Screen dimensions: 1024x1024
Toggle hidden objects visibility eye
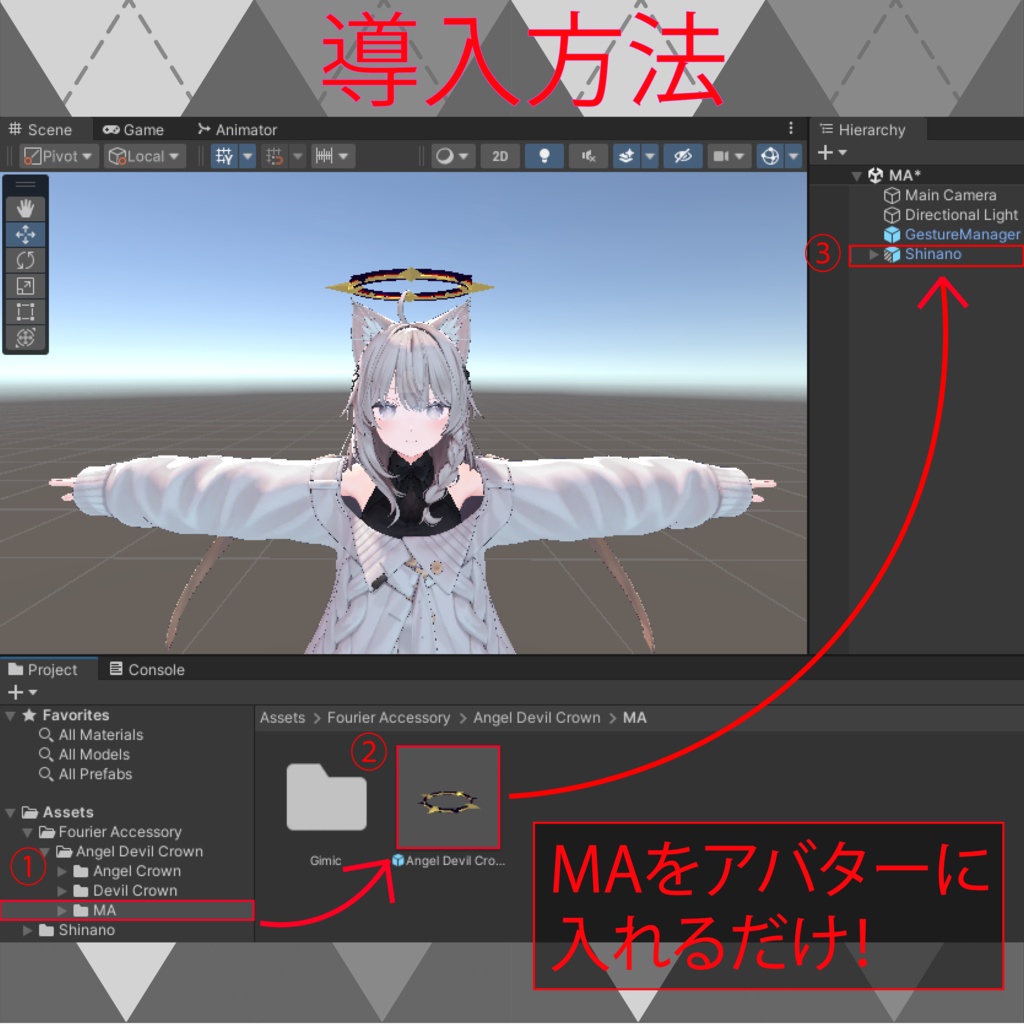click(682, 156)
